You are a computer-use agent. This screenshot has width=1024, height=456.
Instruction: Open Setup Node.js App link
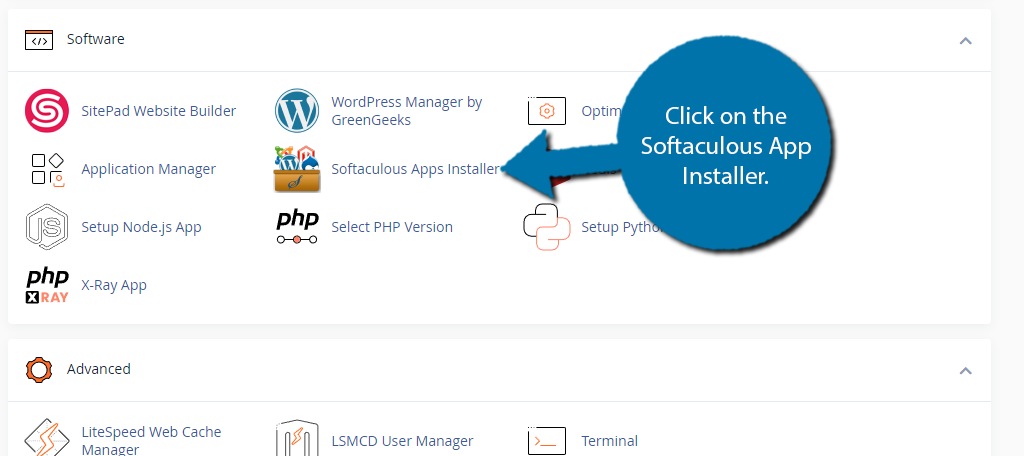[141, 227]
